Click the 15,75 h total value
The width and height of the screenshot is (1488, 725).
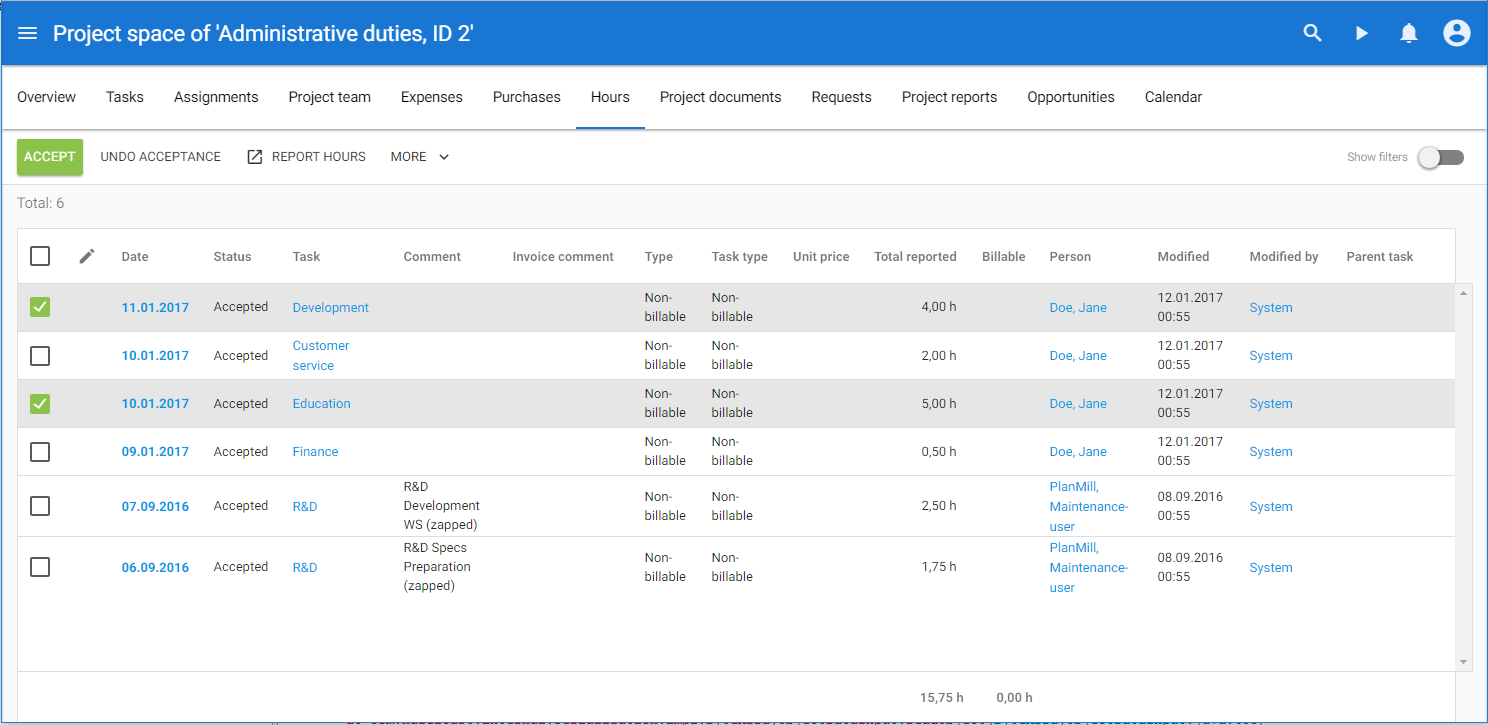click(x=942, y=698)
